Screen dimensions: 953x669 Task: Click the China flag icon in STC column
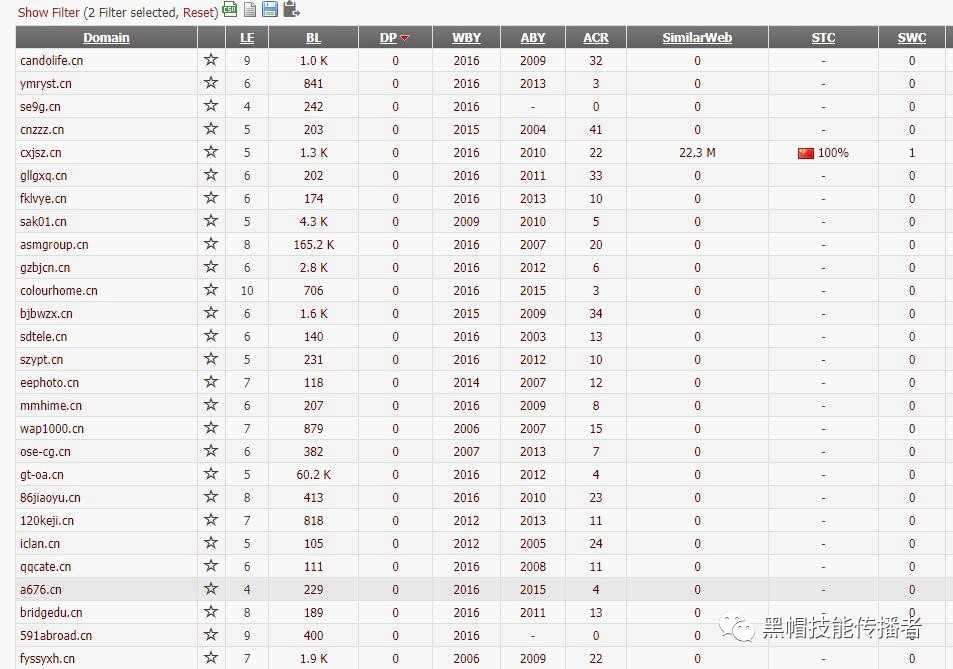click(806, 153)
